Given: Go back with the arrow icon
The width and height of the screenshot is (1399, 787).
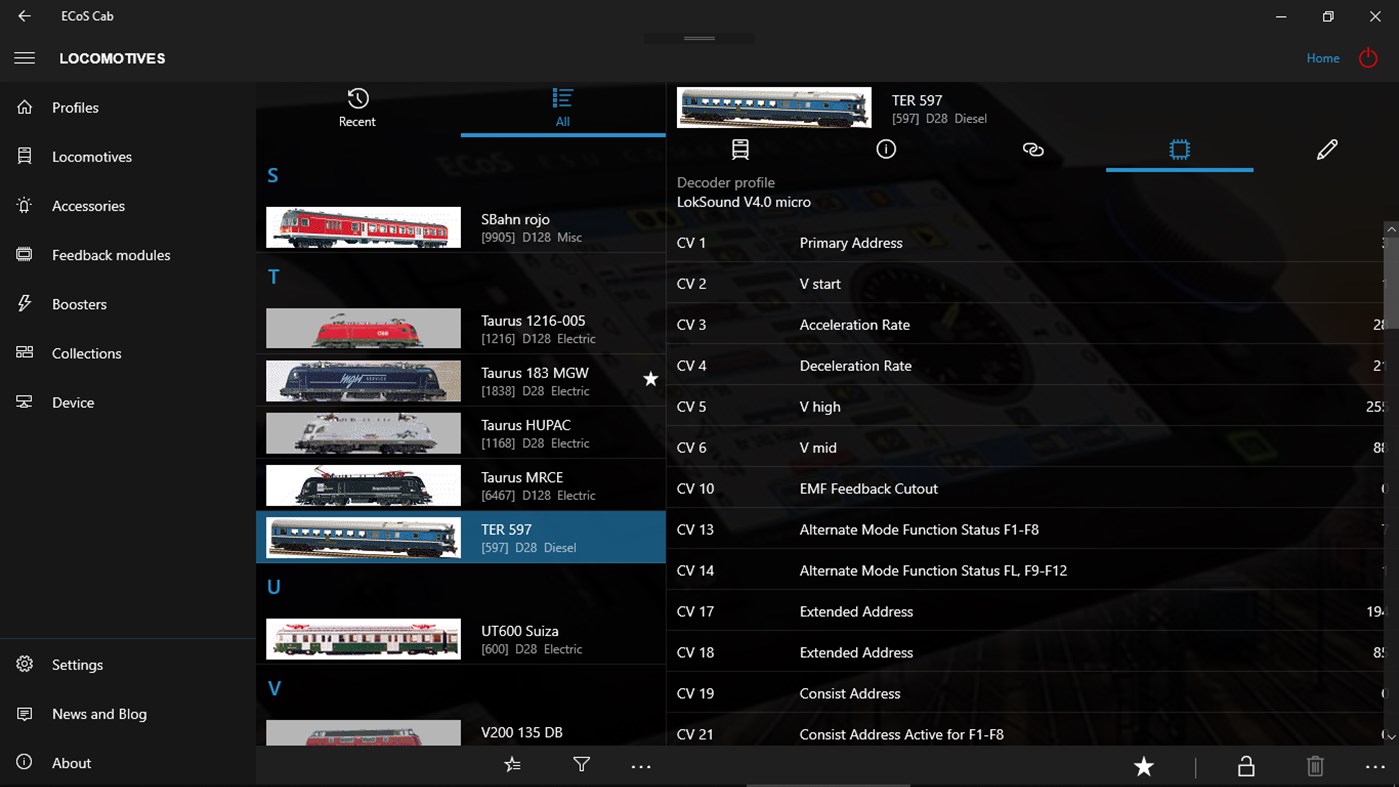Looking at the screenshot, I should (x=24, y=16).
